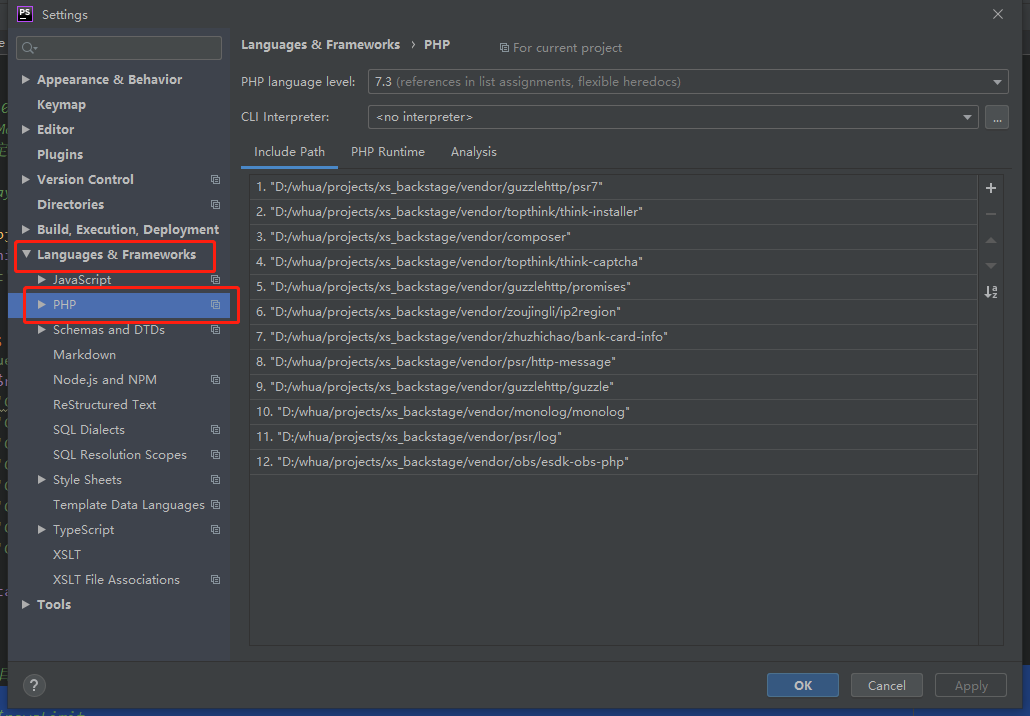Move selected include path down with the arrow icon
Screen dimensions: 1030x716
click(x=990, y=265)
